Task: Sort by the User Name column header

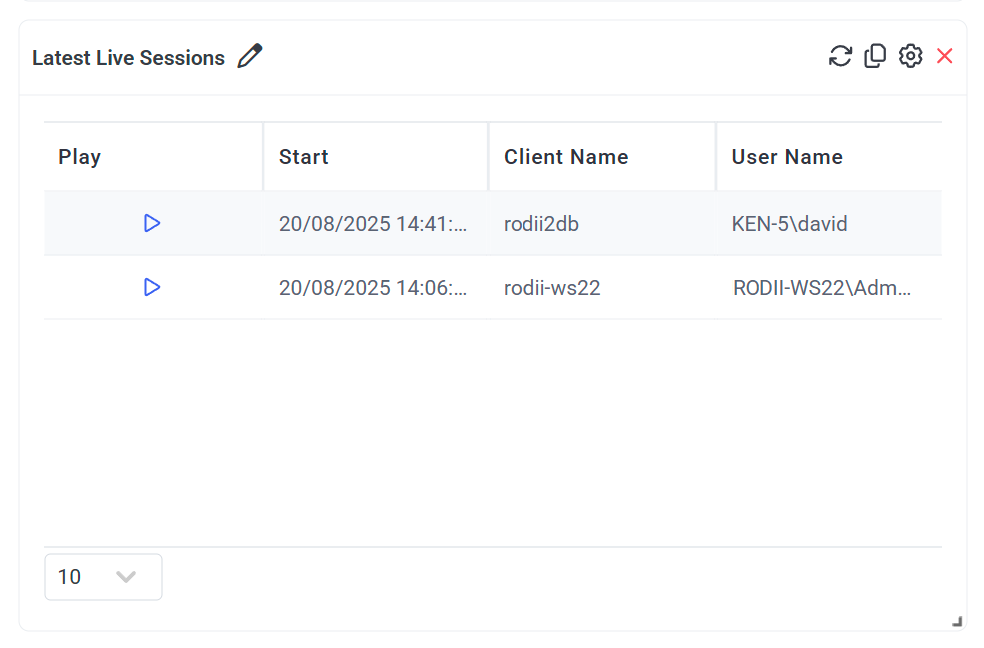Action: (x=787, y=157)
